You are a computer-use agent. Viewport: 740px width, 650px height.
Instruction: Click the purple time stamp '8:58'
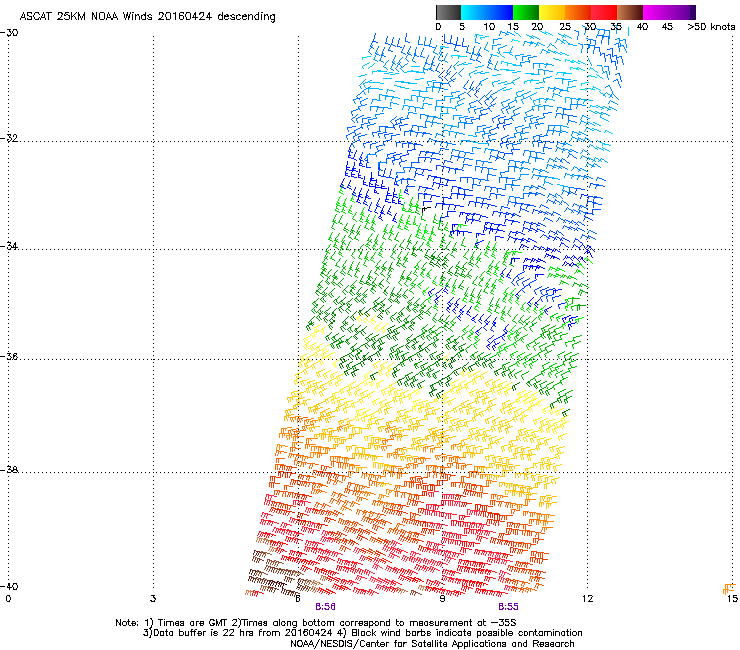tap(325, 607)
